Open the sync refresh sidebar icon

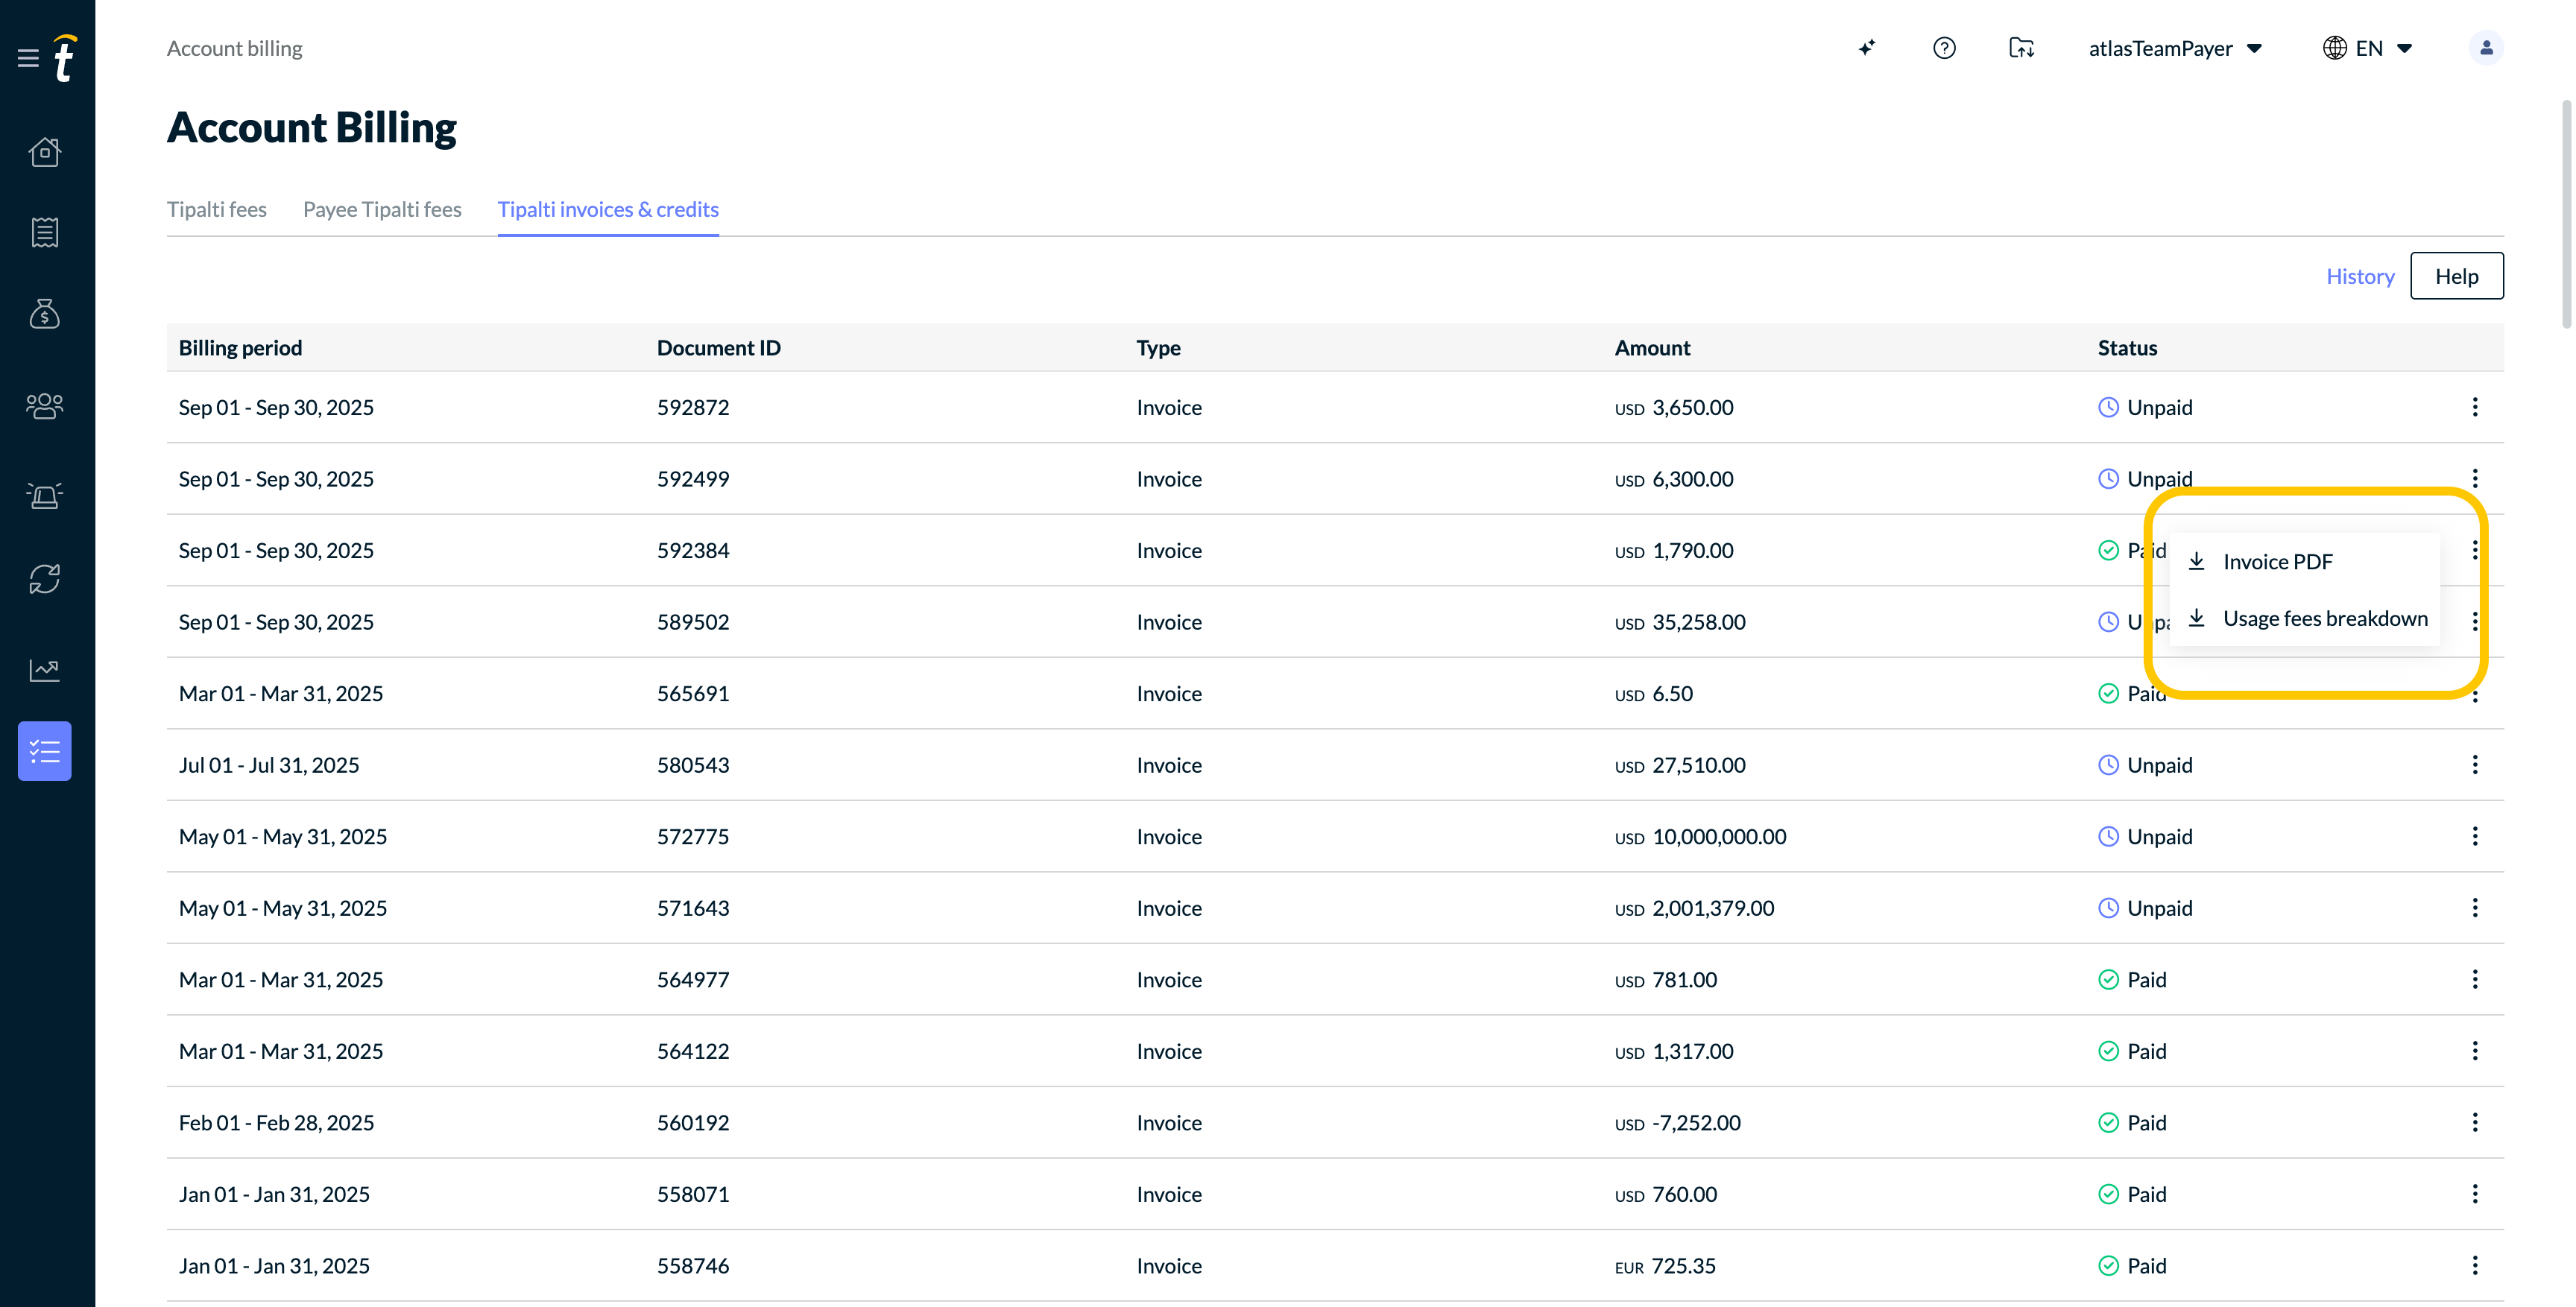point(45,579)
